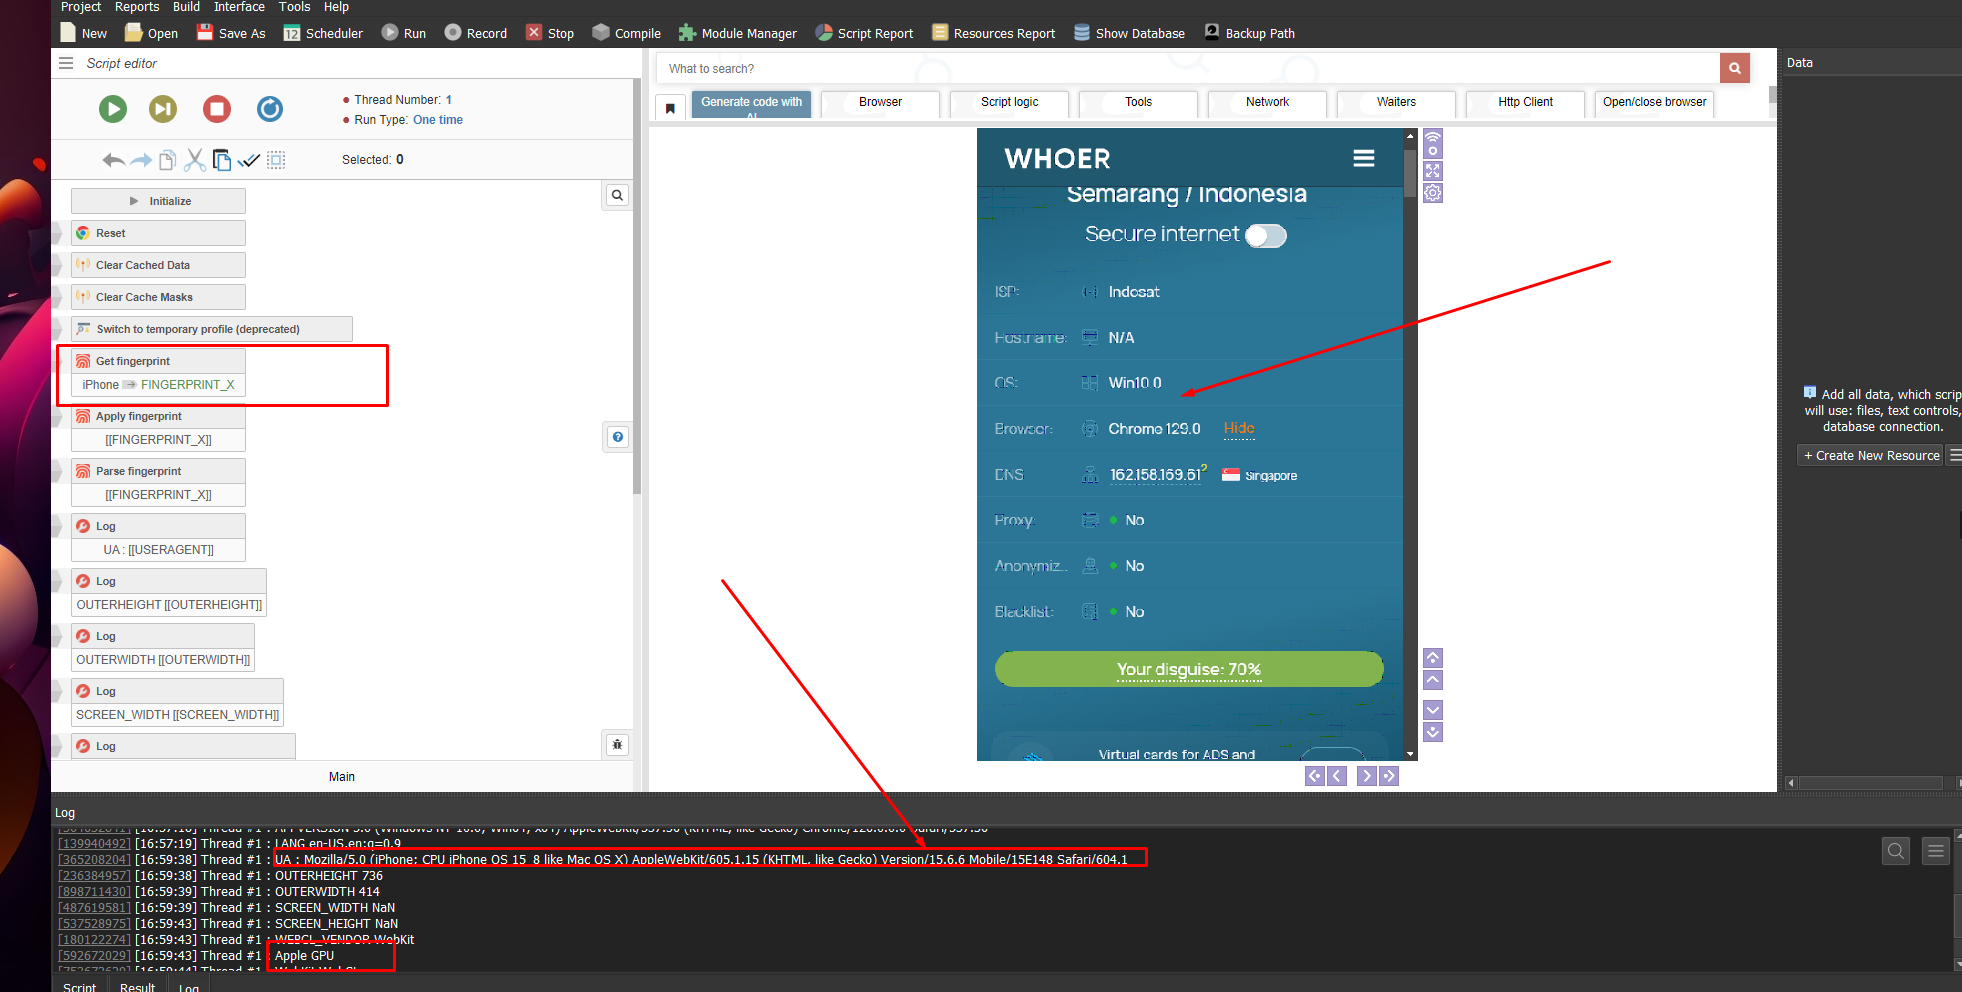Click the 'Your disguise: 70%' bar
This screenshot has height=992, width=1962.
coord(1188,669)
